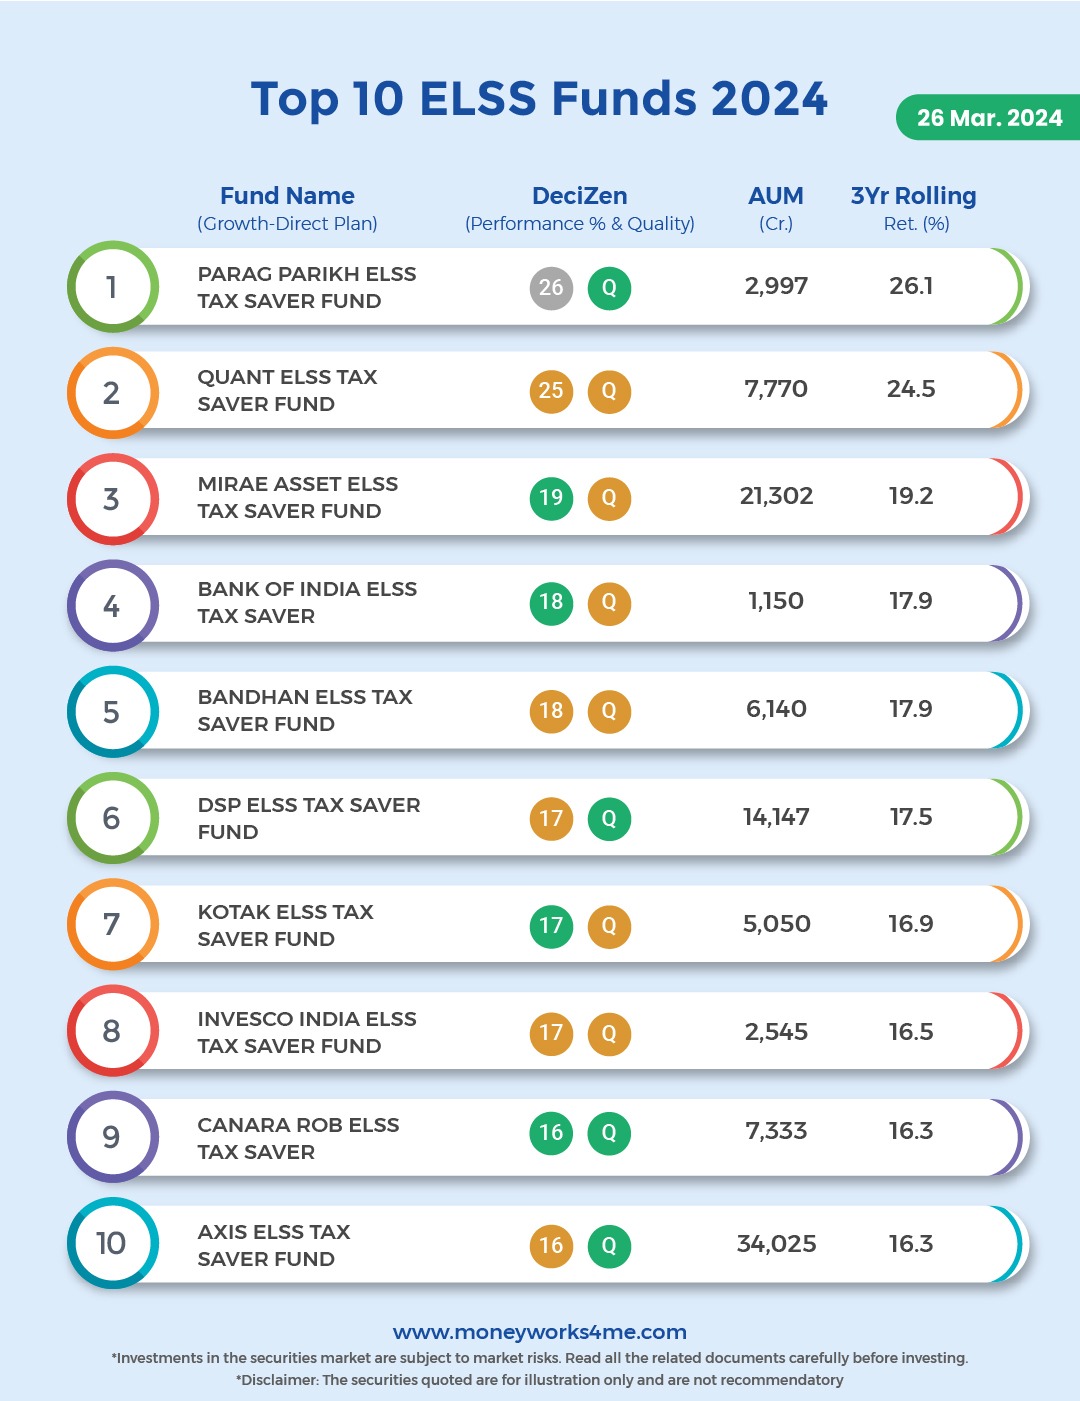The image size is (1080, 1401).
Task: Click the AUM column header
Action: tap(776, 196)
